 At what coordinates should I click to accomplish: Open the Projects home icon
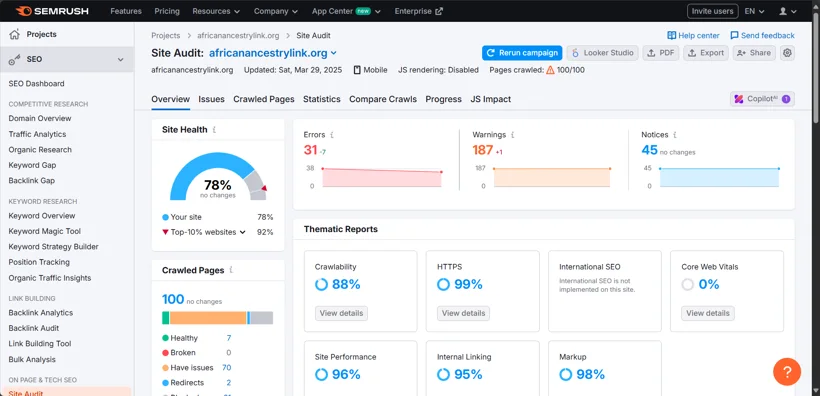(14, 35)
